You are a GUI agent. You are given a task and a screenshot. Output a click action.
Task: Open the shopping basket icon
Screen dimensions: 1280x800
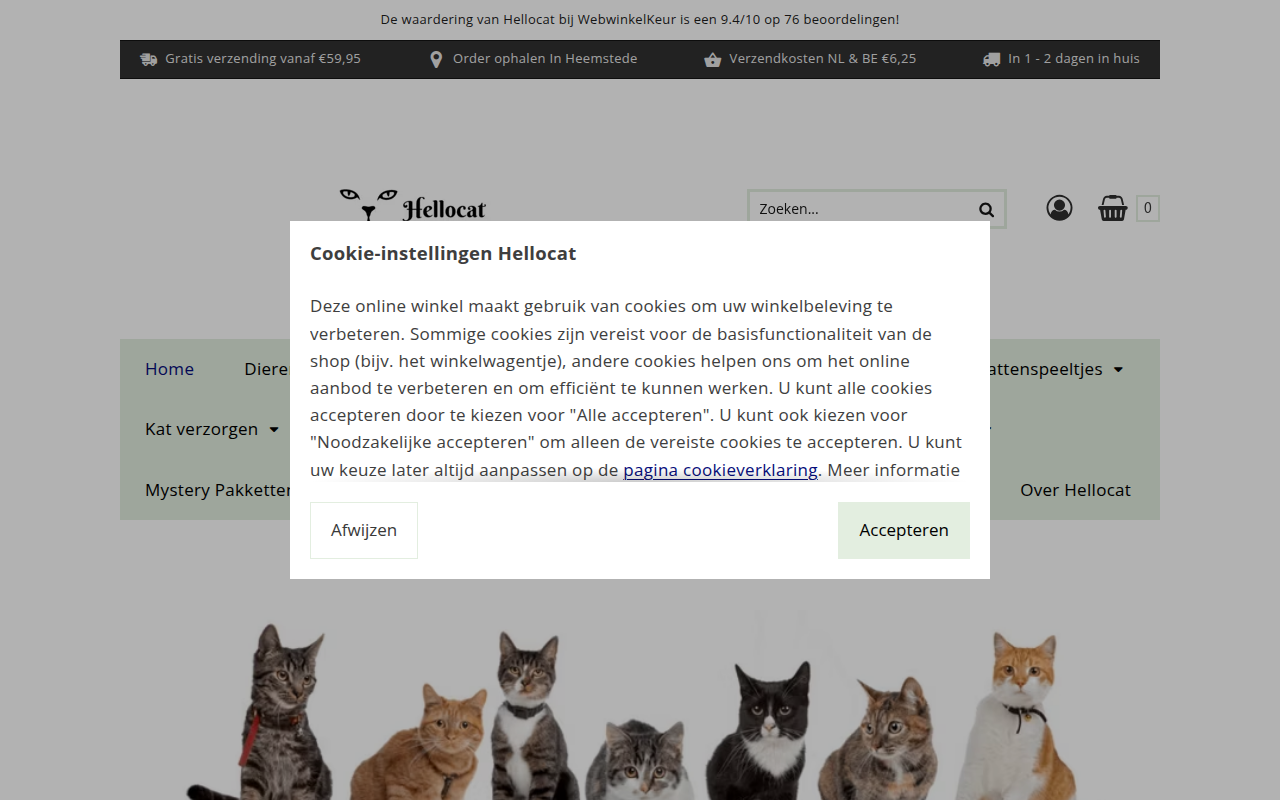1113,208
